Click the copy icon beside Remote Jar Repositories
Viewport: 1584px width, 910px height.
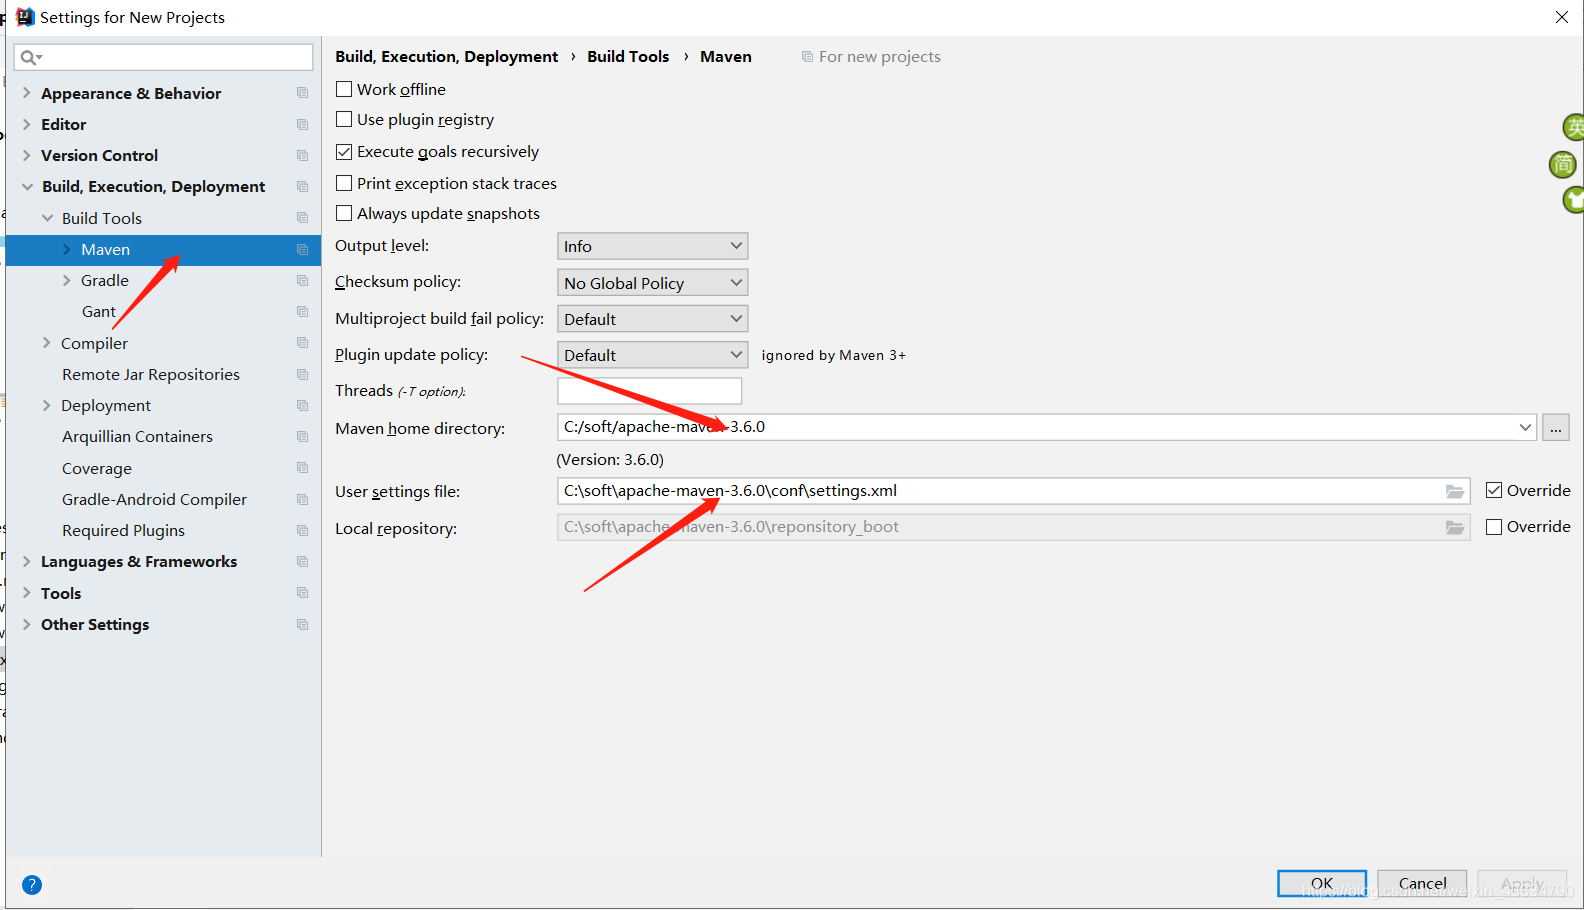302,374
